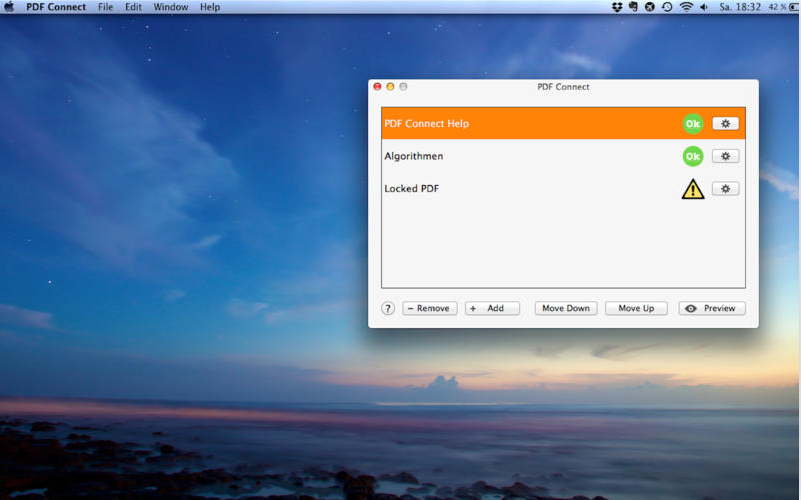Open the Wi-Fi status menu
This screenshot has height=500, width=801.
(686, 7)
